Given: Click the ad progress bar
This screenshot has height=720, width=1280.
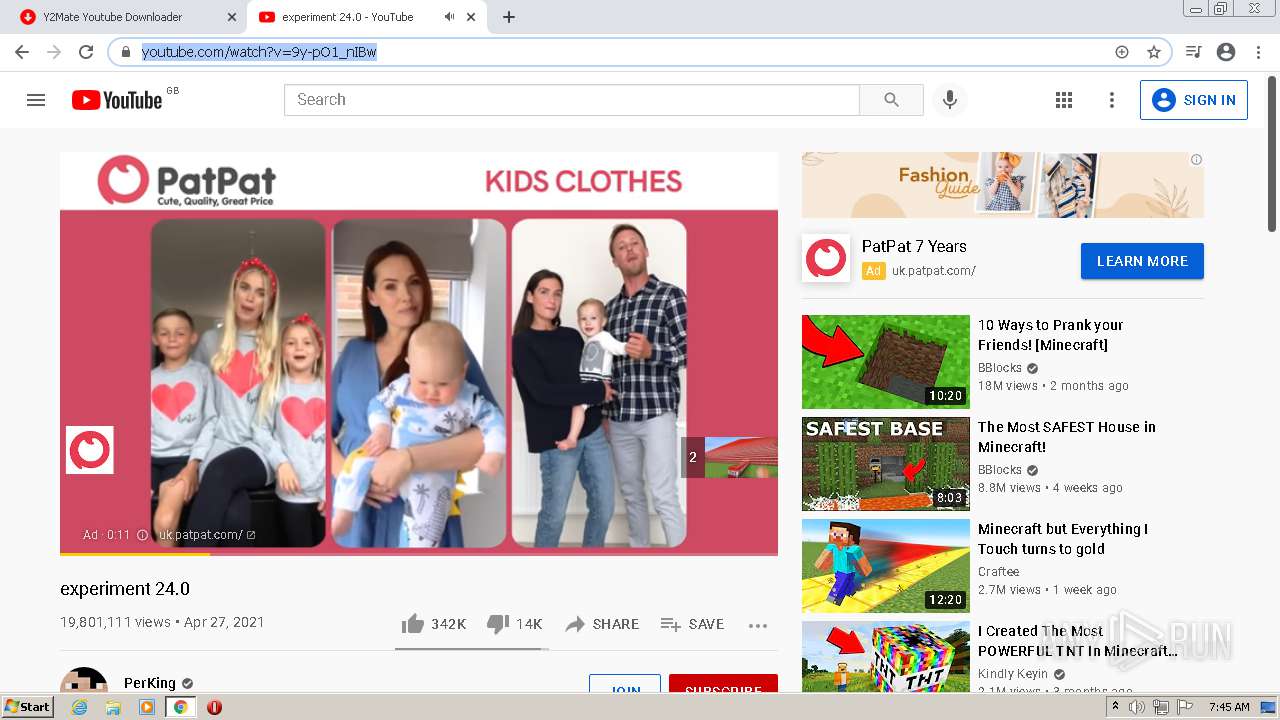Looking at the screenshot, I should (x=419, y=553).
